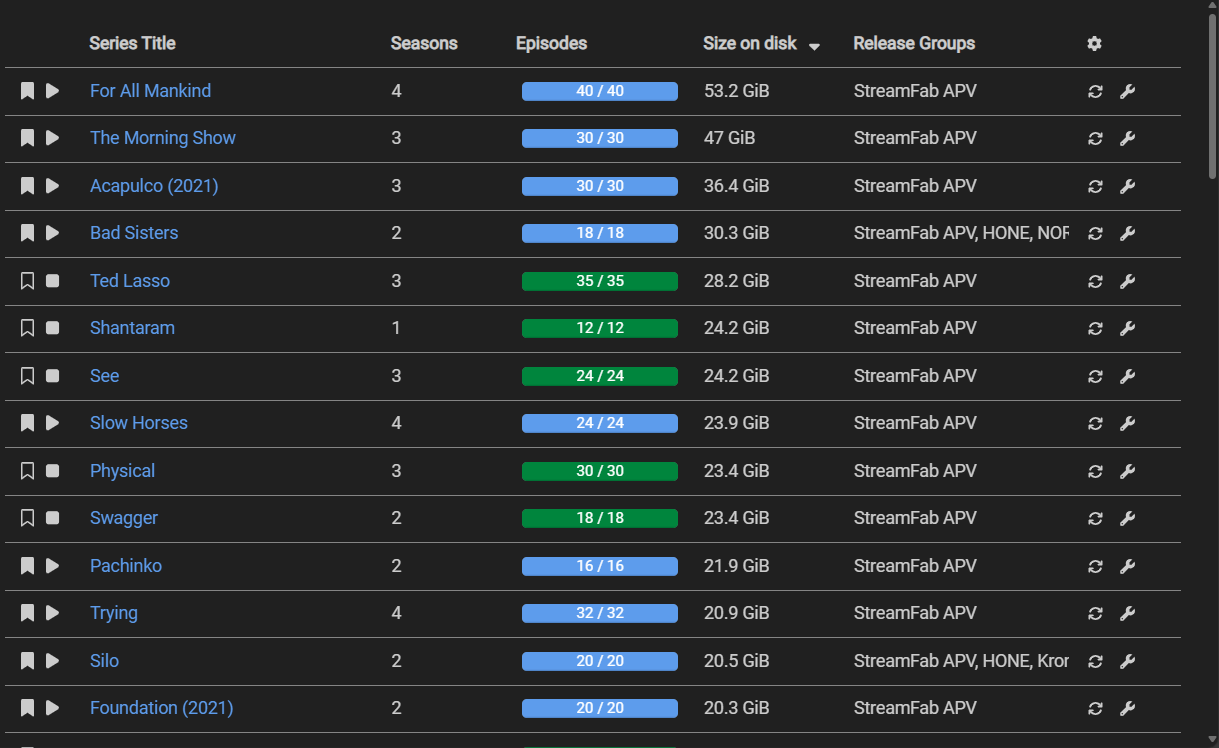Viewport: 1219px width, 748px height.
Task: Click the Trying 32 / 32 progress bar
Action: pyautogui.click(x=600, y=613)
